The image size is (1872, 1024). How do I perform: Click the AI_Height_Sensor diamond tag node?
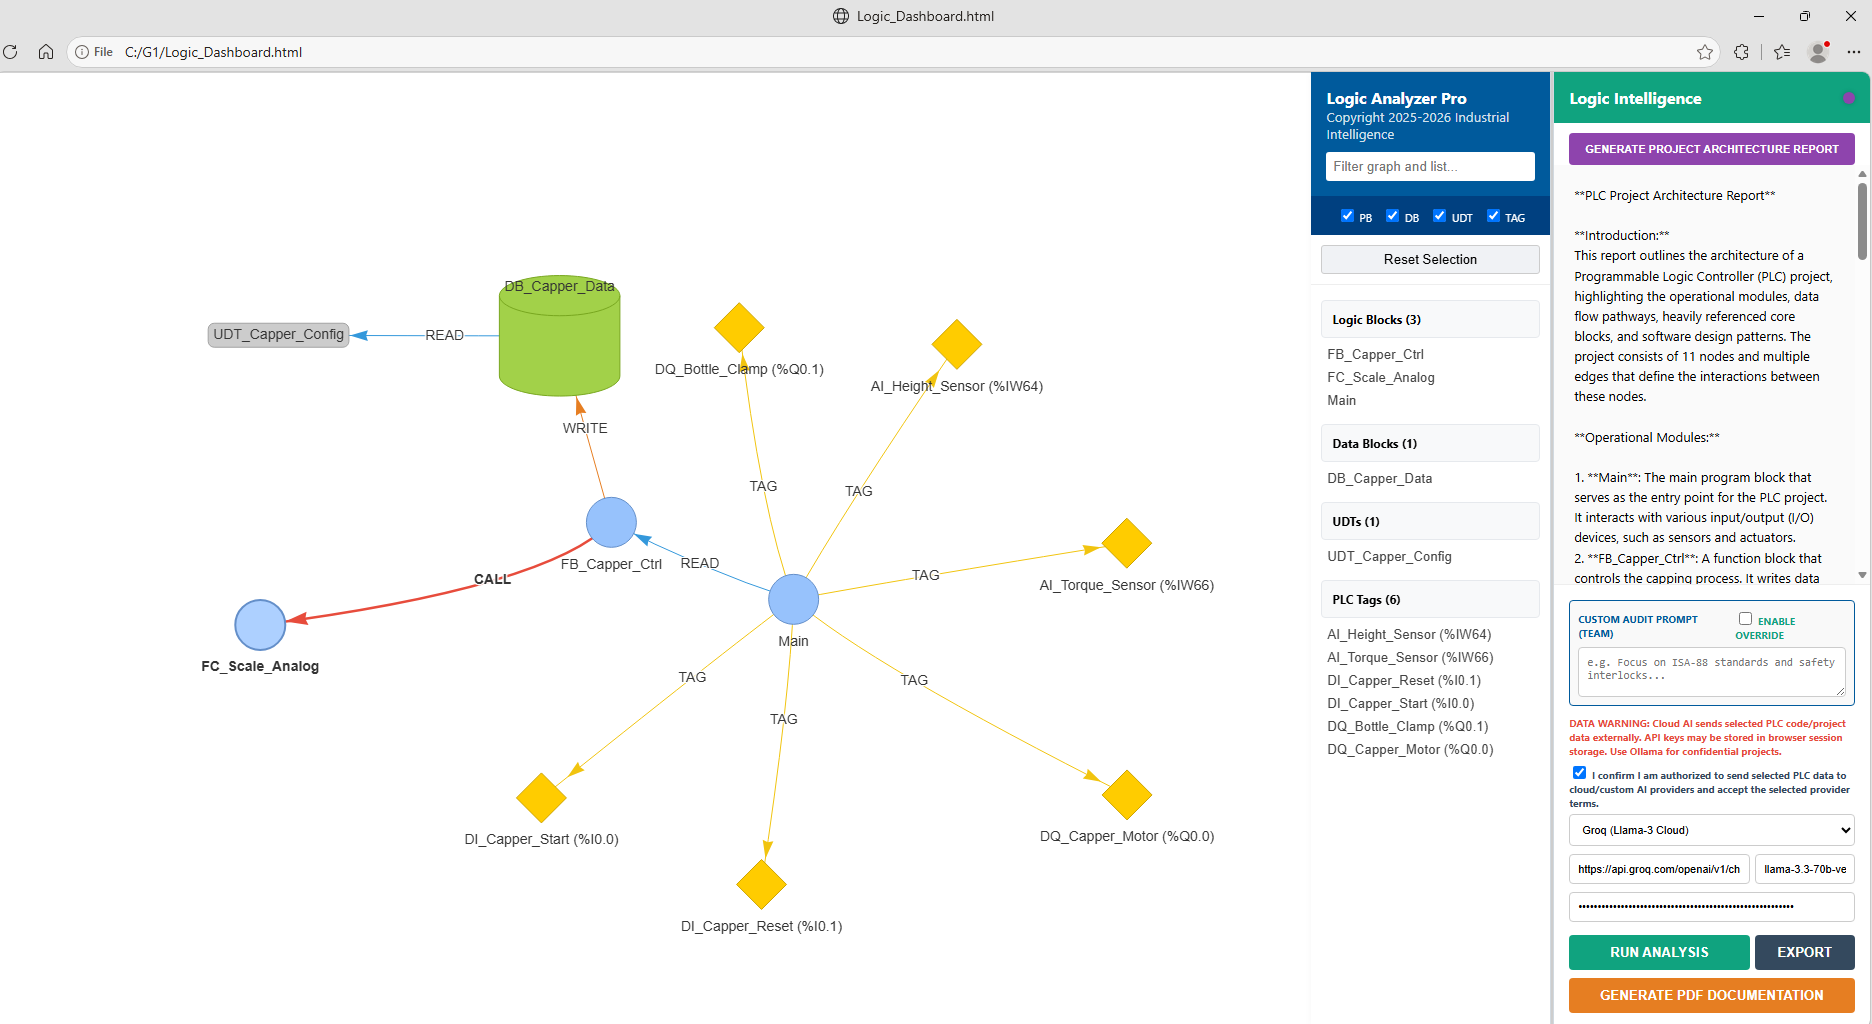(957, 344)
